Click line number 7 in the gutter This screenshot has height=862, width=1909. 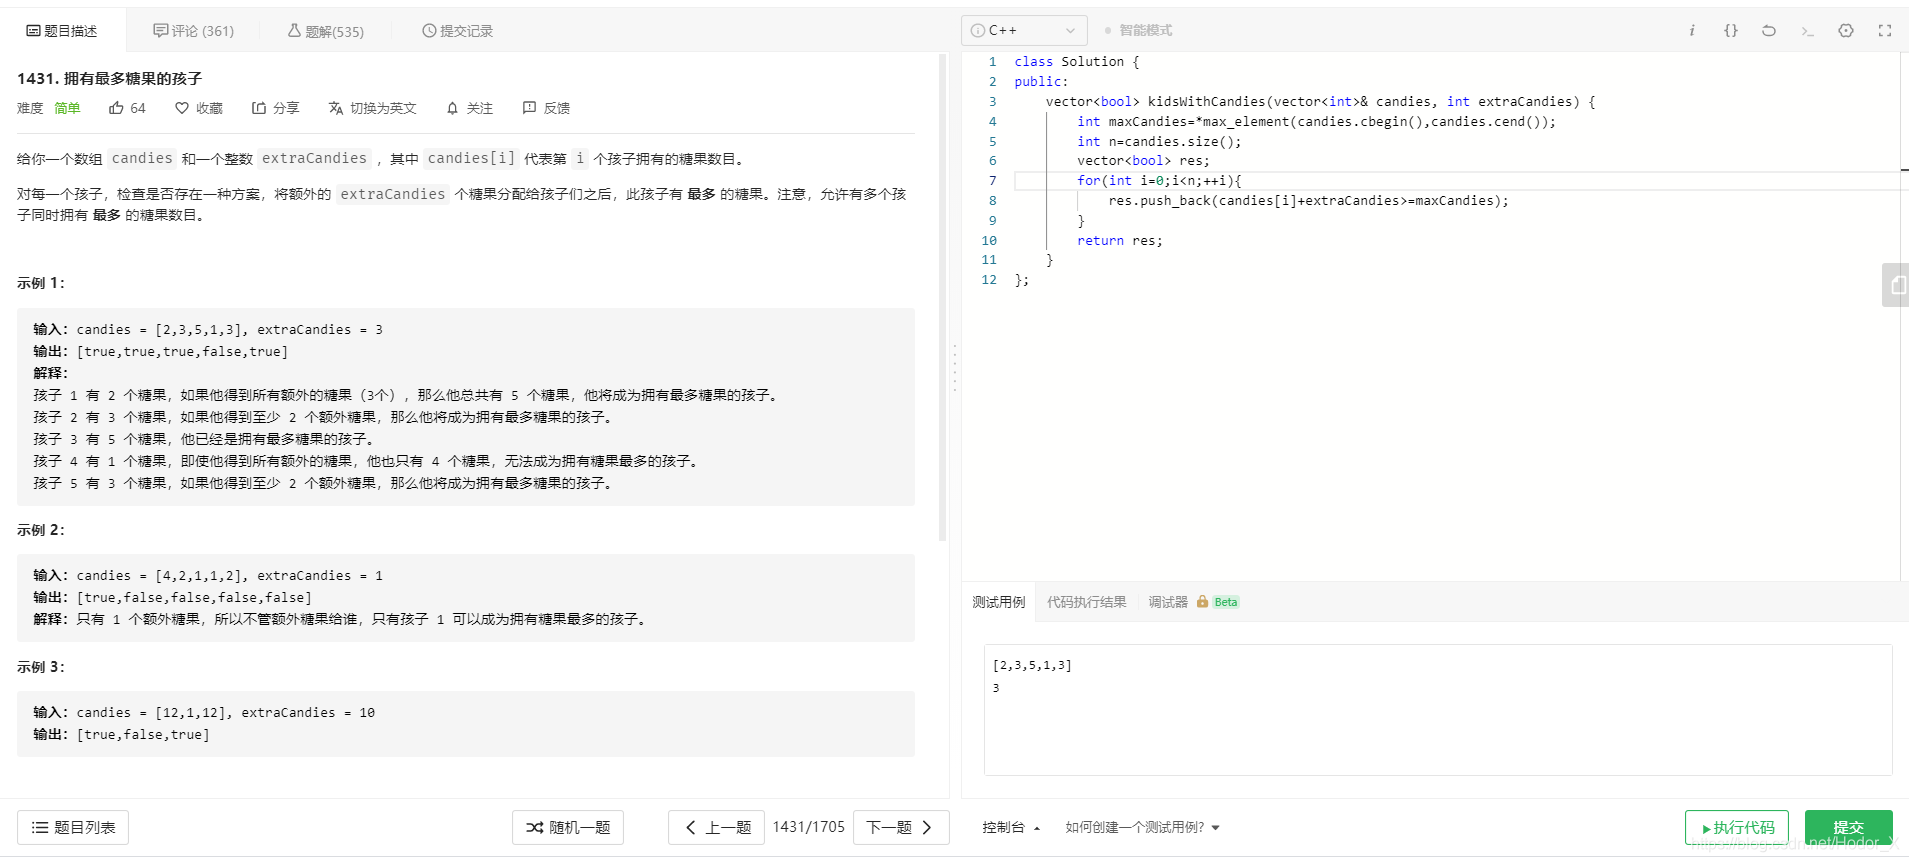992,181
